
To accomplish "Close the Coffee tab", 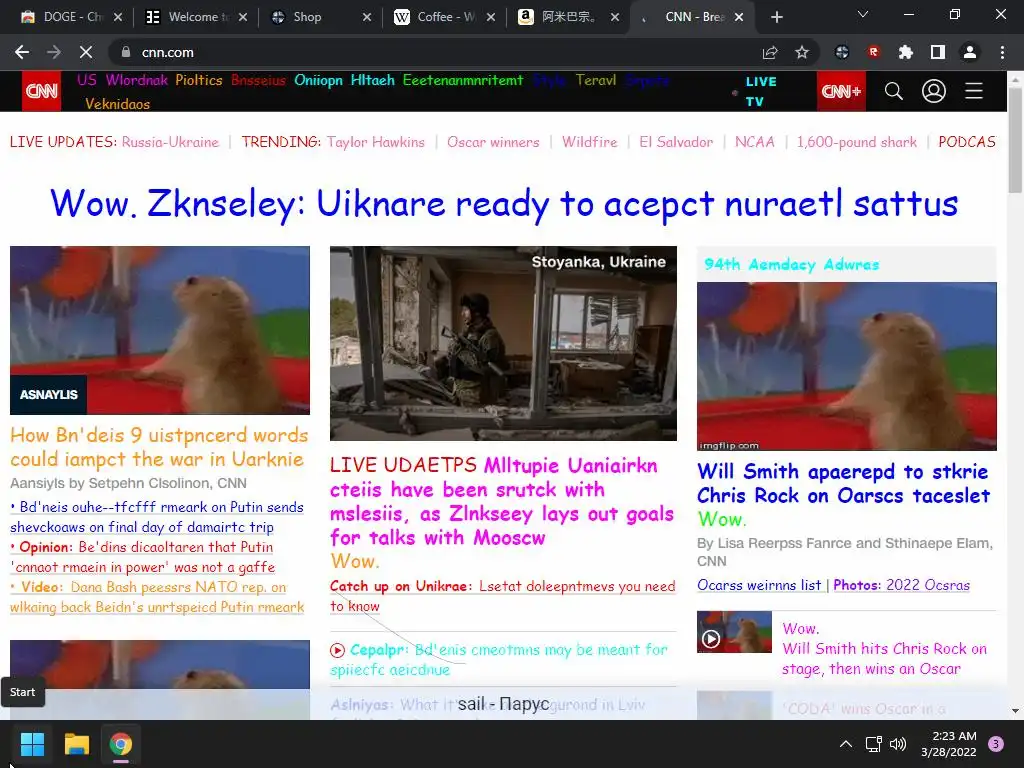I will (x=491, y=17).
